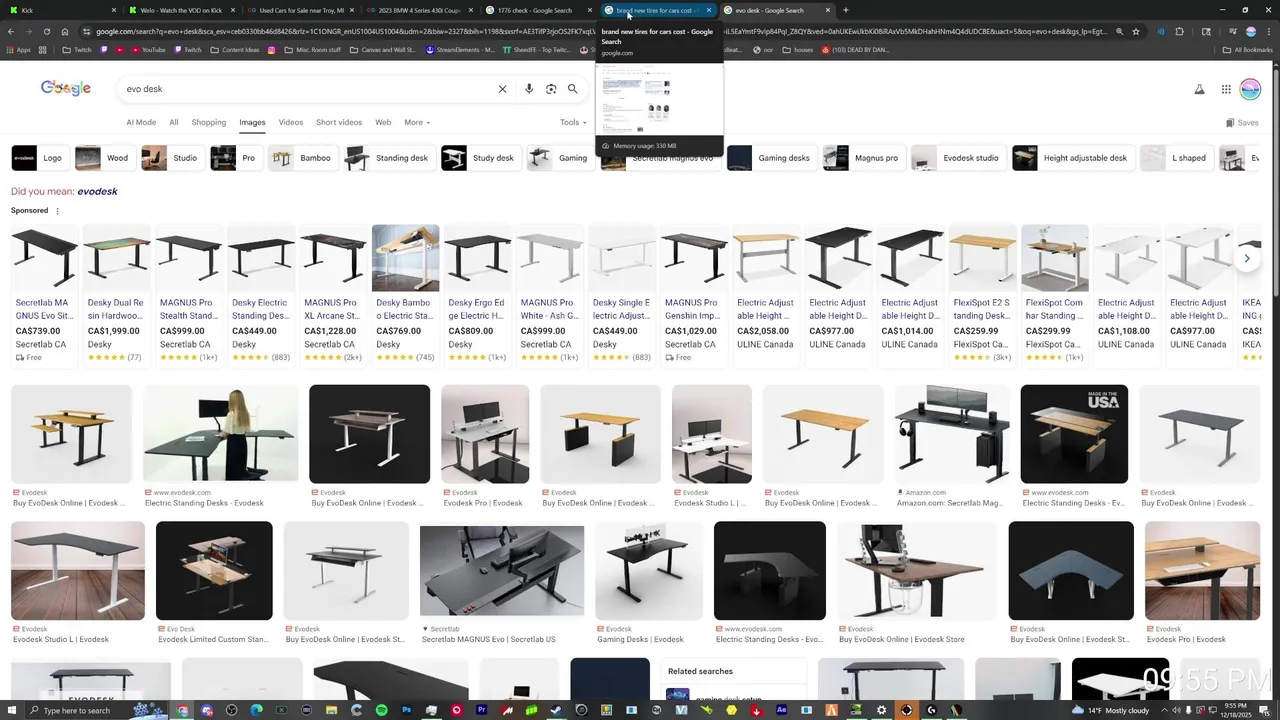1280x720 pixels.
Task: Open Evodesk Studio L corner desk thumbnail
Action: 78,571
